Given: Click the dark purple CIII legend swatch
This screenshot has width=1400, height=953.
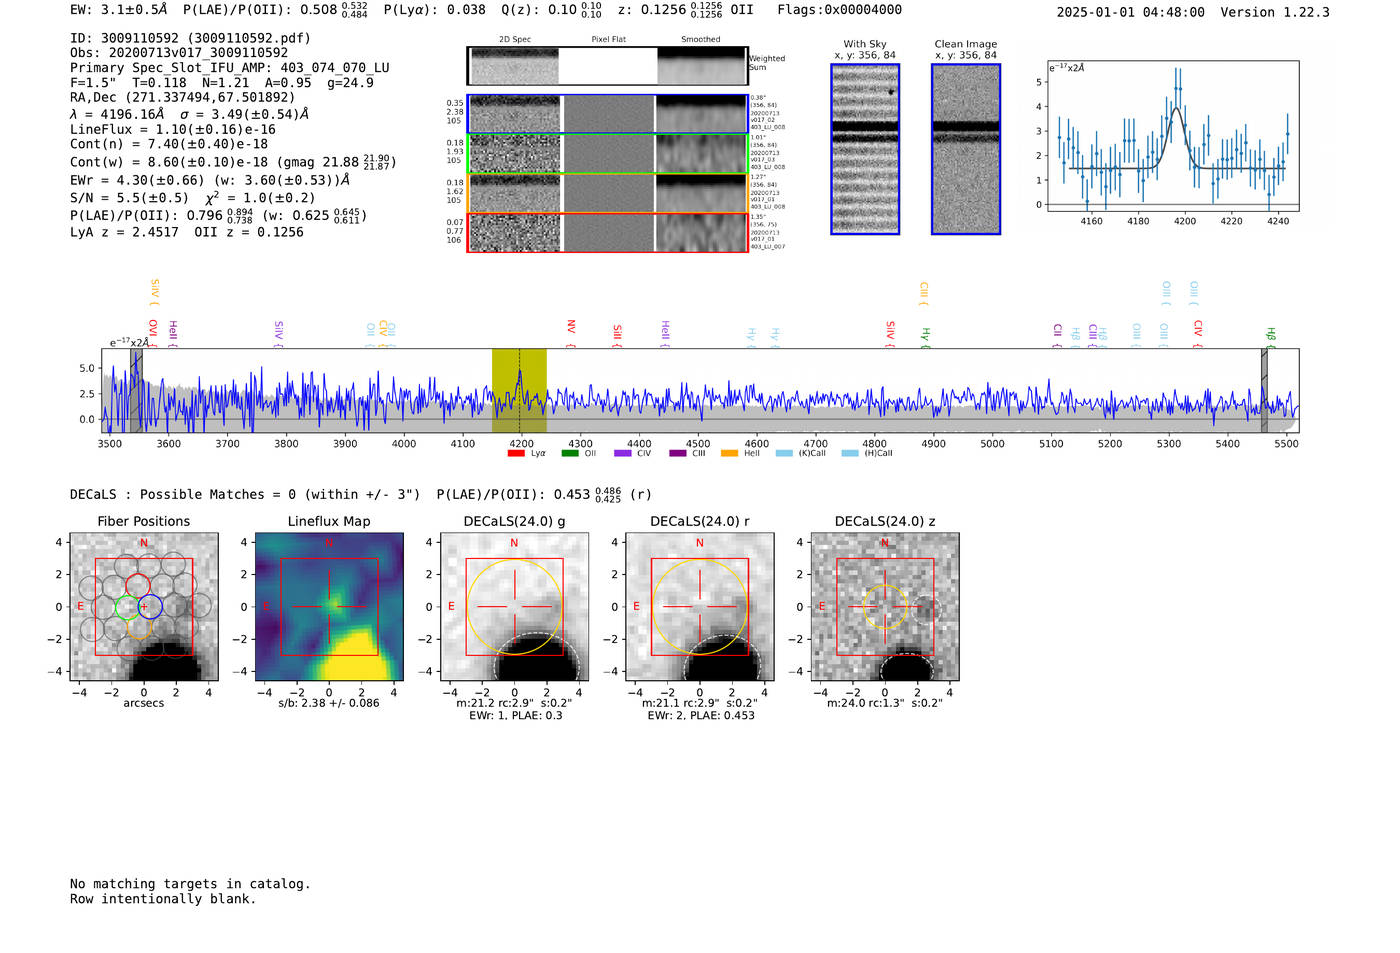Looking at the screenshot, I should [x=678, y=454].
